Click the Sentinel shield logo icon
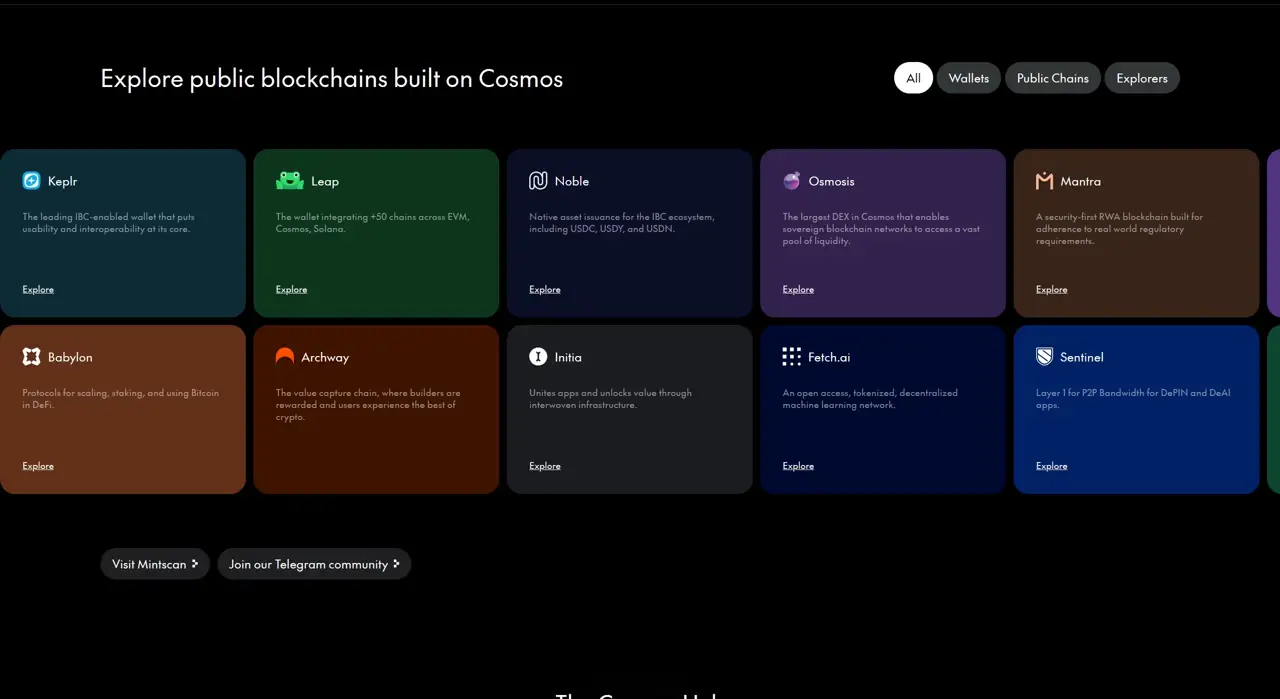This screenshot has height=699, width=1280. coord(1045,357)
